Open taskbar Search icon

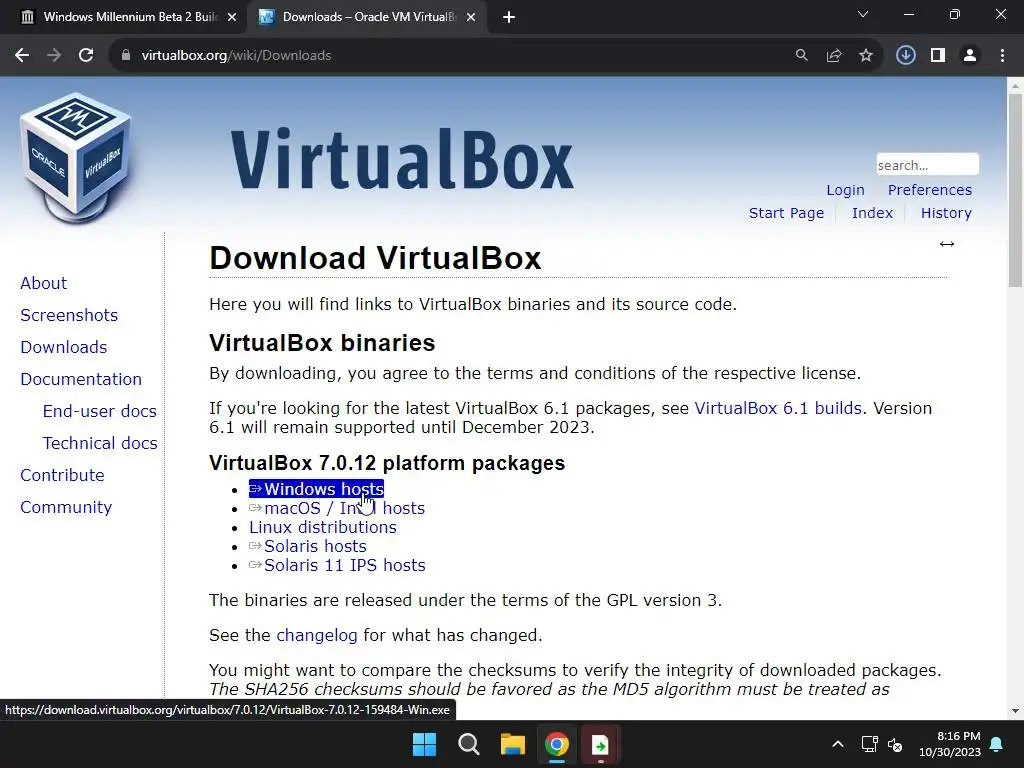point(468,744)
